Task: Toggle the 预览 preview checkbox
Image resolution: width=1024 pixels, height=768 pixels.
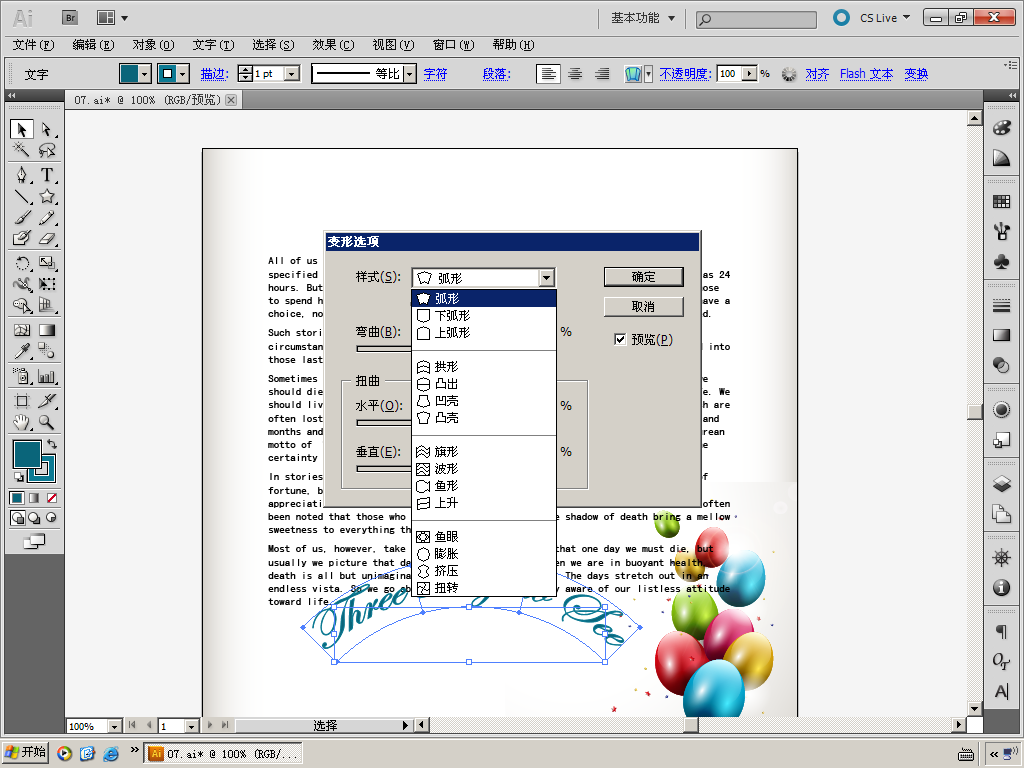Action: 620,339
